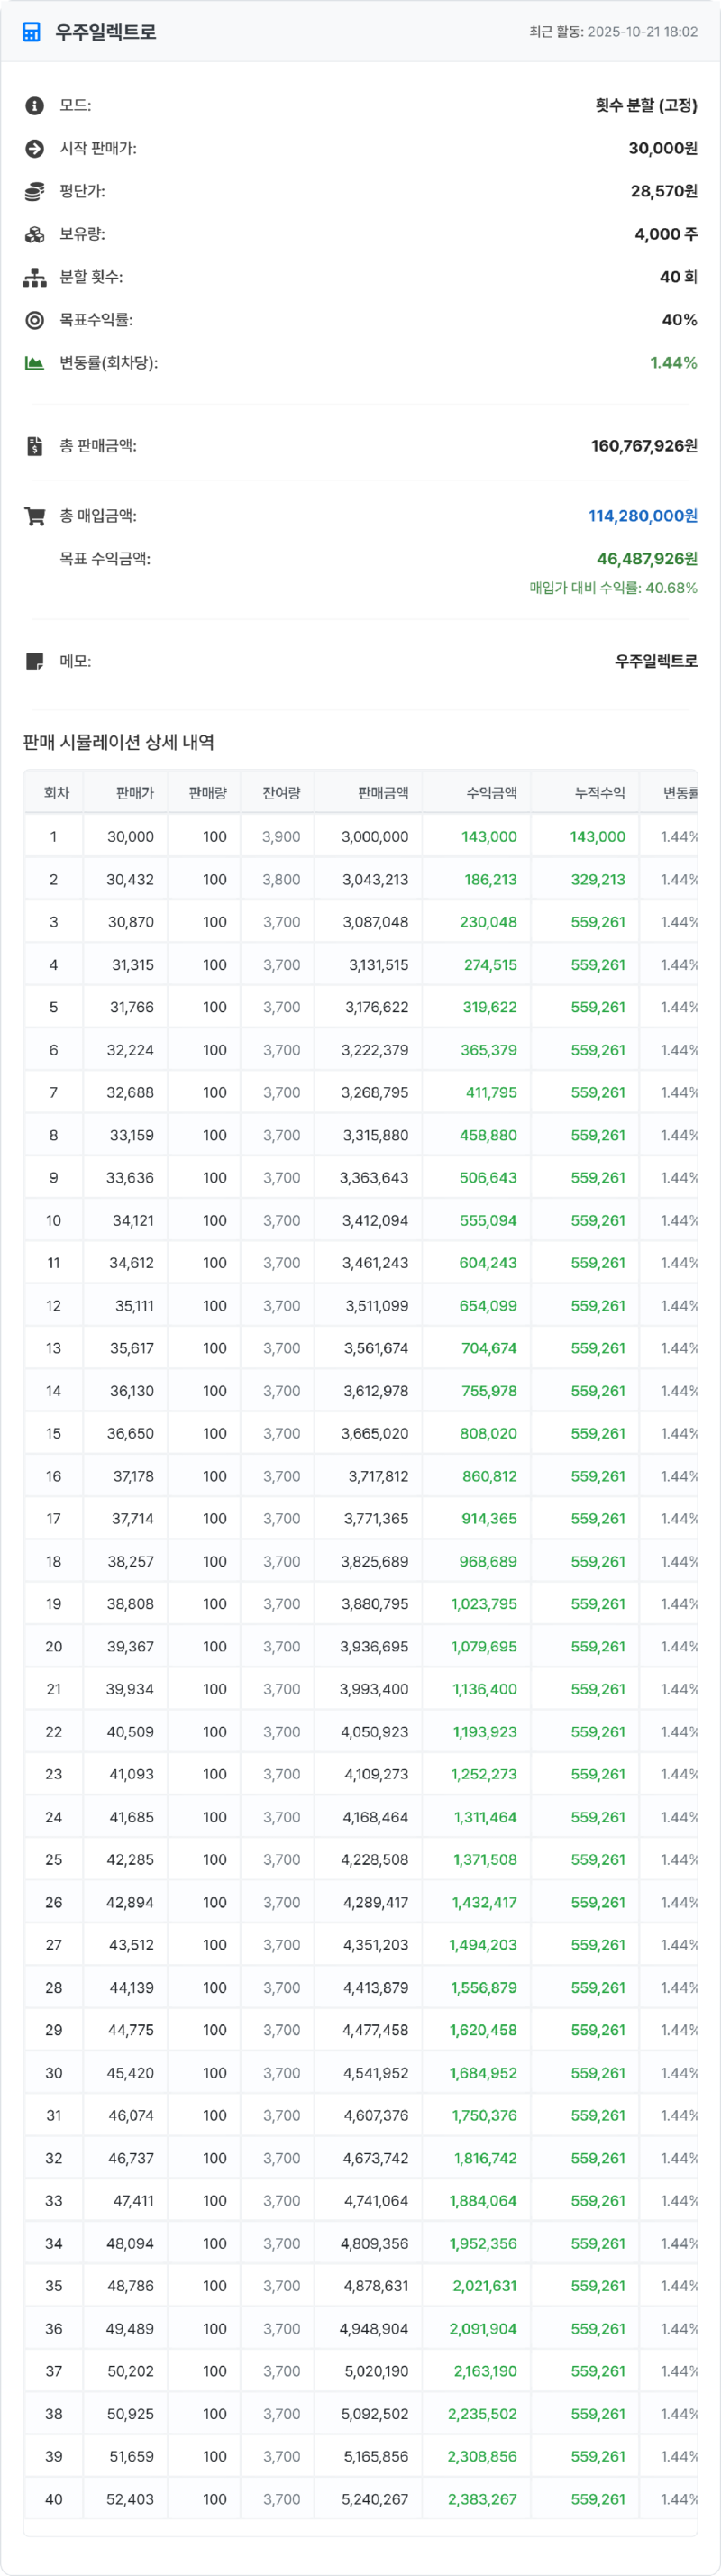
Task: Click the arrow icon beside 시작 판매가
Action: coord(35,149)
